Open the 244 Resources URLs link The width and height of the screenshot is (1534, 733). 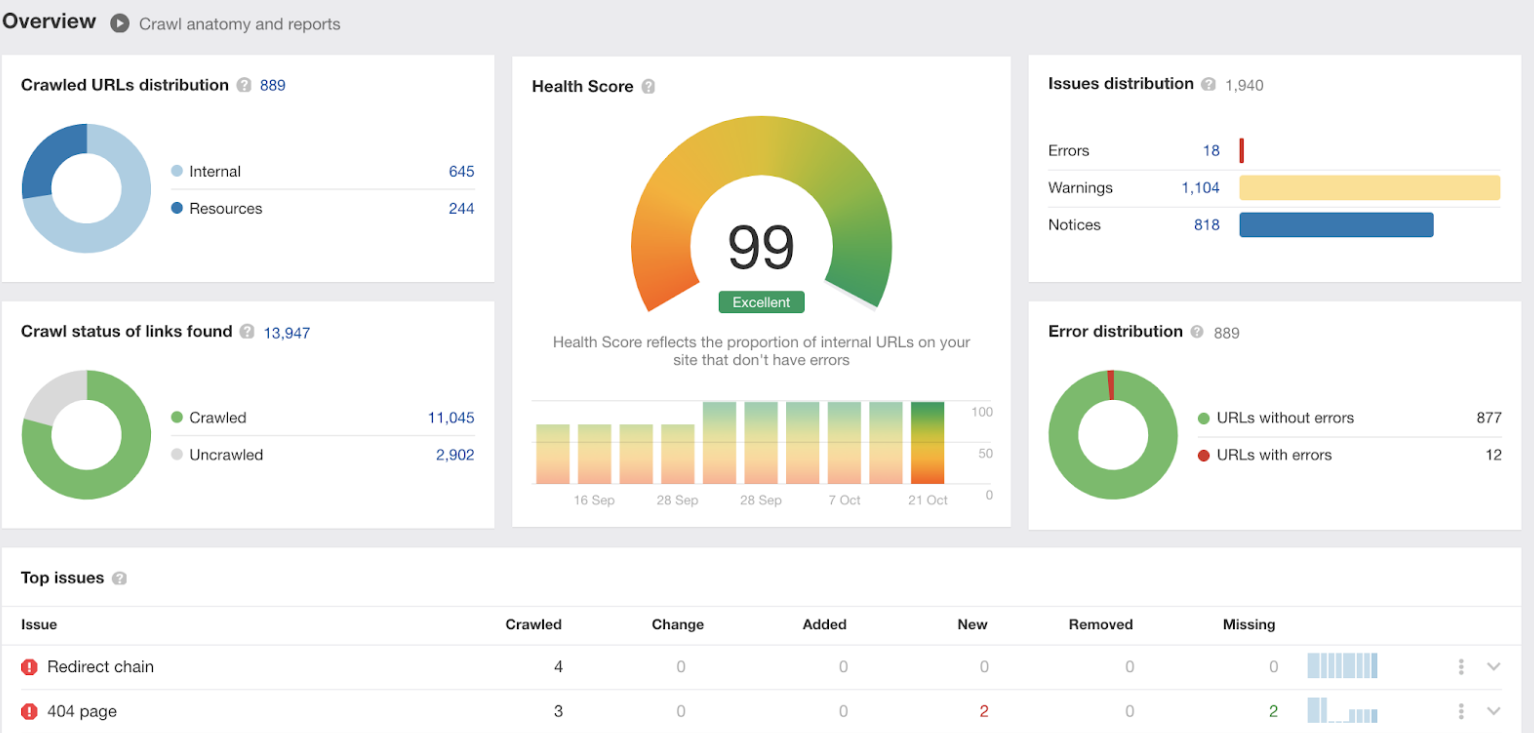[461, 209]
